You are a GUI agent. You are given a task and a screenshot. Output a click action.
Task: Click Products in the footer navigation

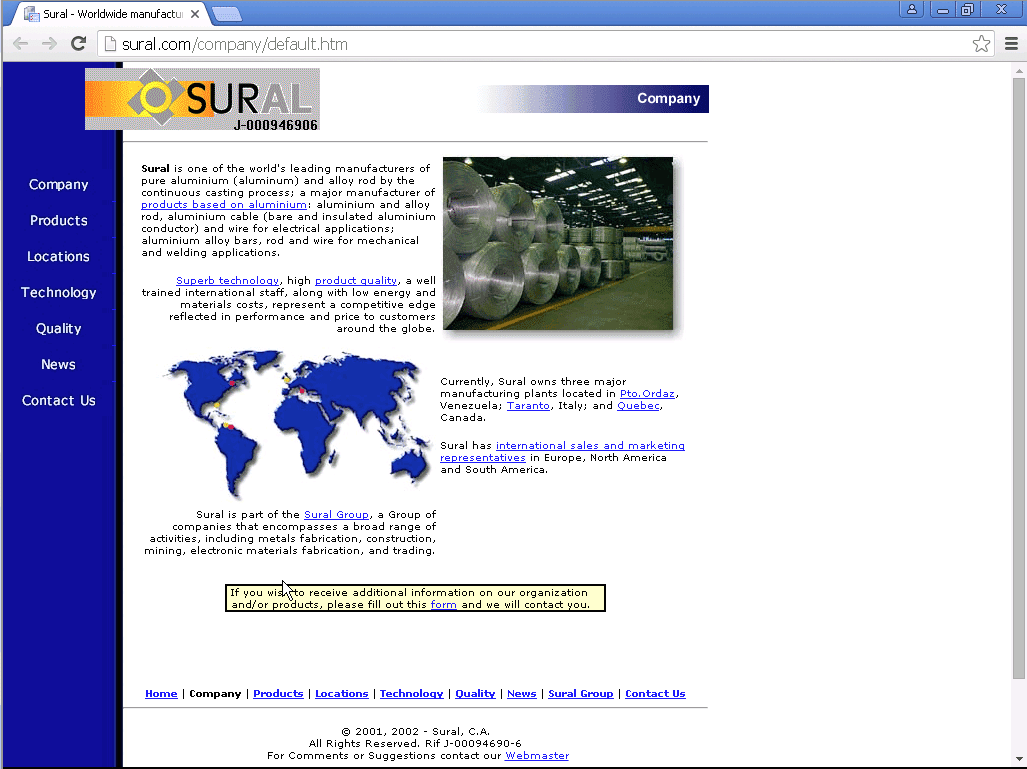[x=278, y=694]
